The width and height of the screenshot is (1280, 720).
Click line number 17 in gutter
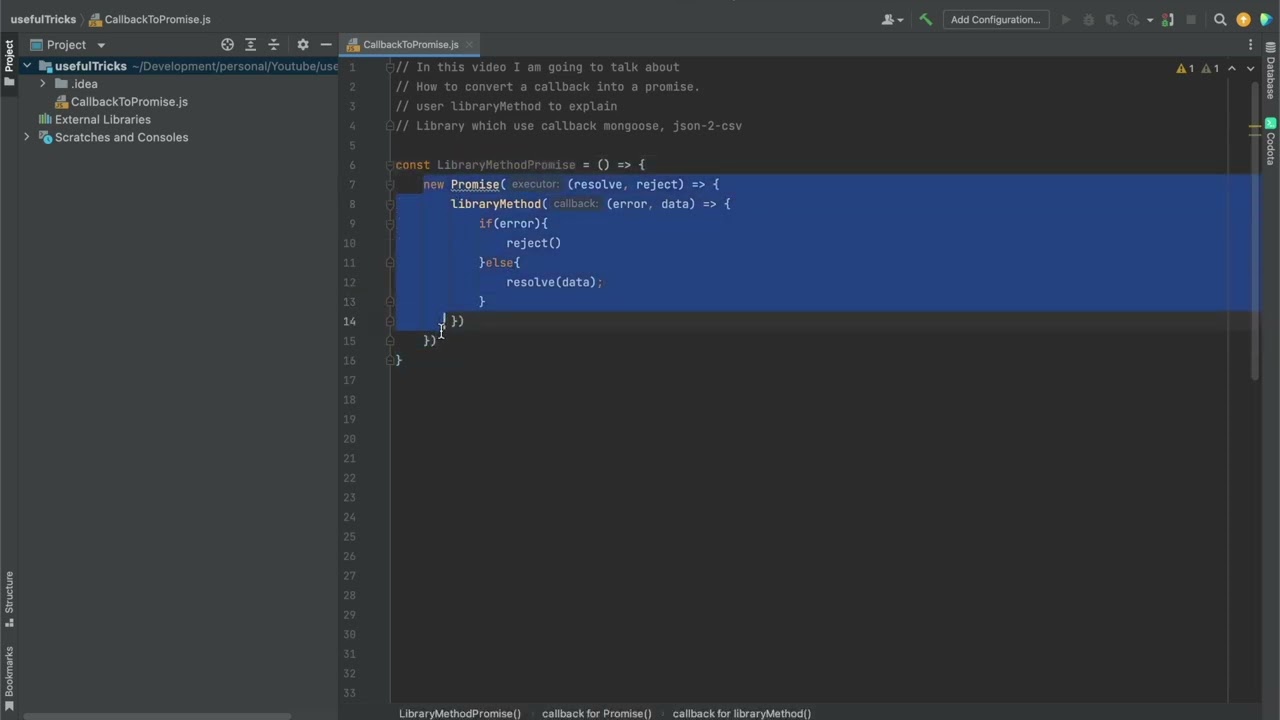[349, 380]
